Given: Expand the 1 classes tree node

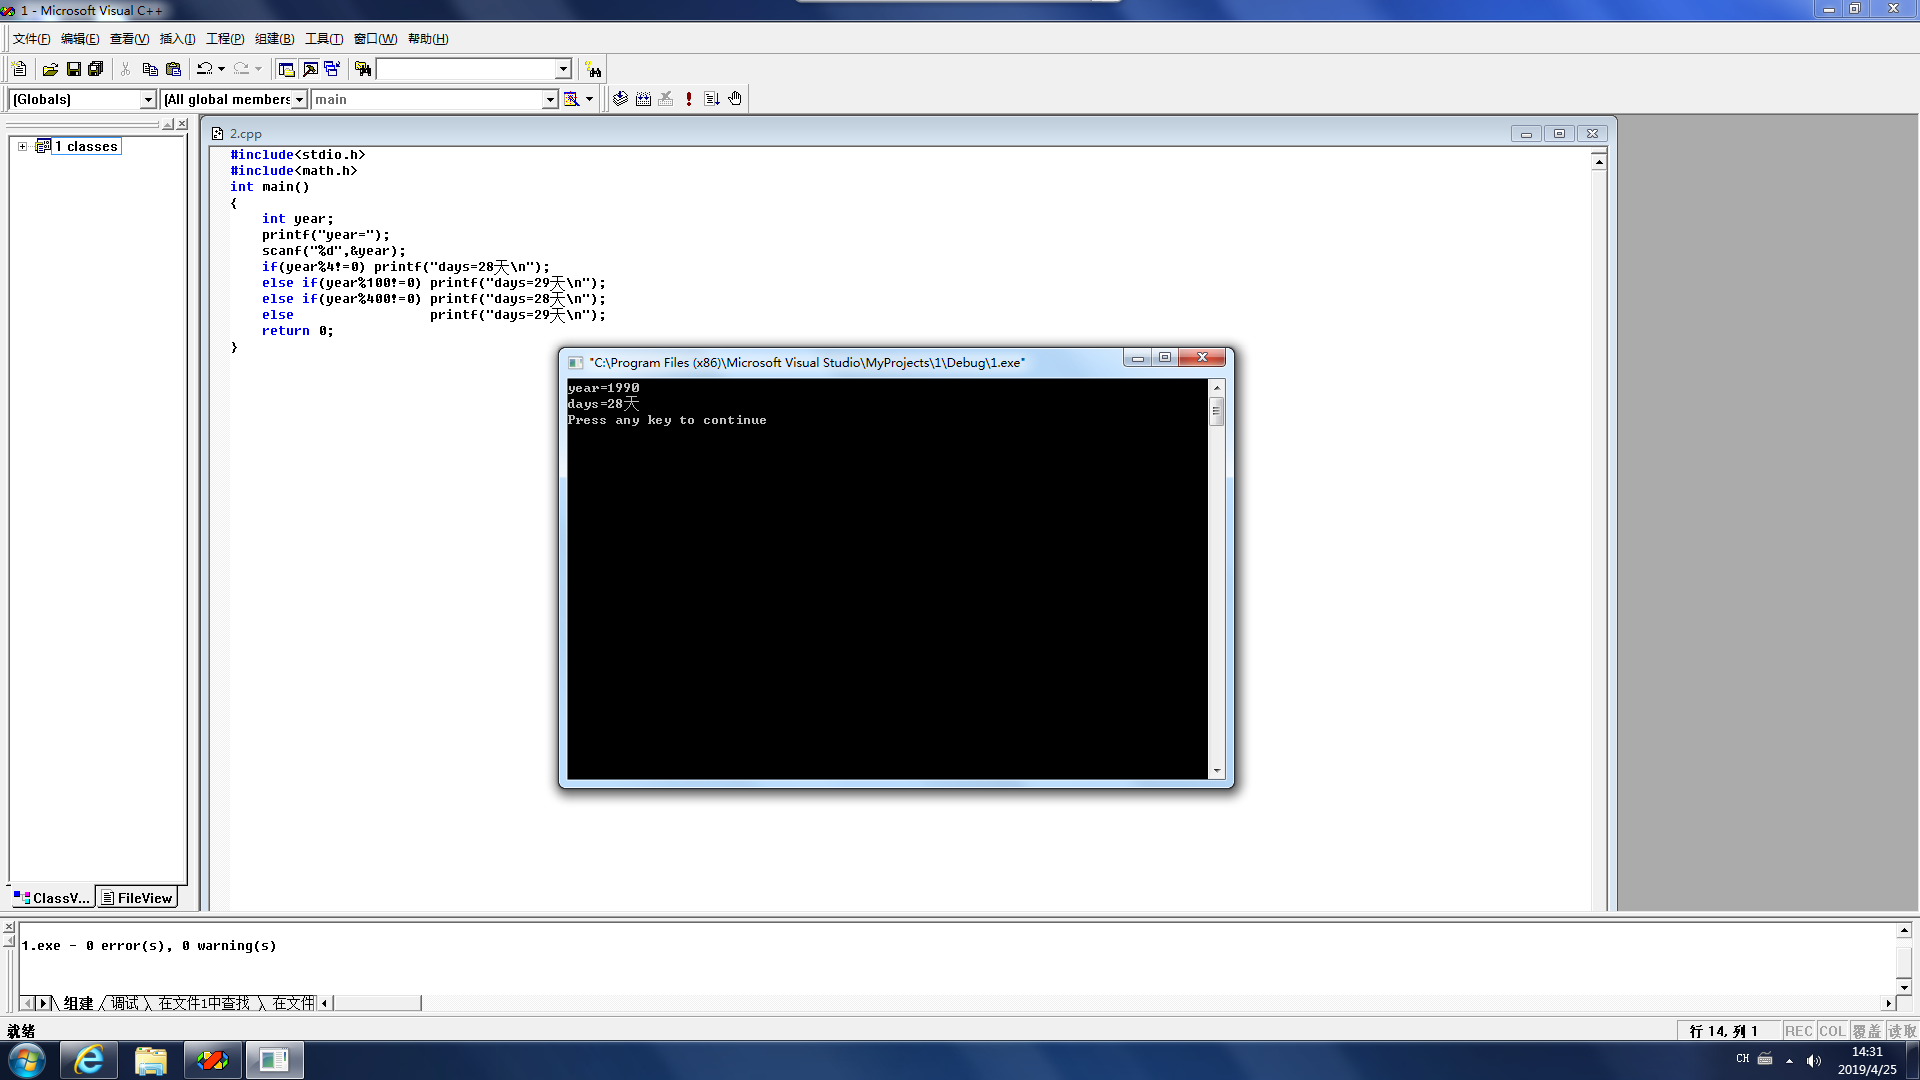Looking at the screenshot, I should [22, 146].
